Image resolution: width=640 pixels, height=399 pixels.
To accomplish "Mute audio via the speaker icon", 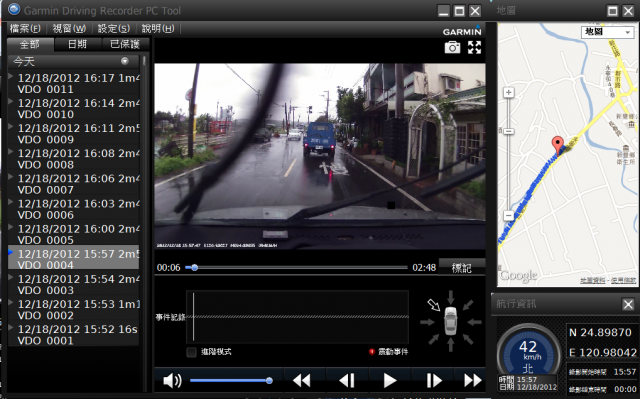I will [x=172, y=381].
